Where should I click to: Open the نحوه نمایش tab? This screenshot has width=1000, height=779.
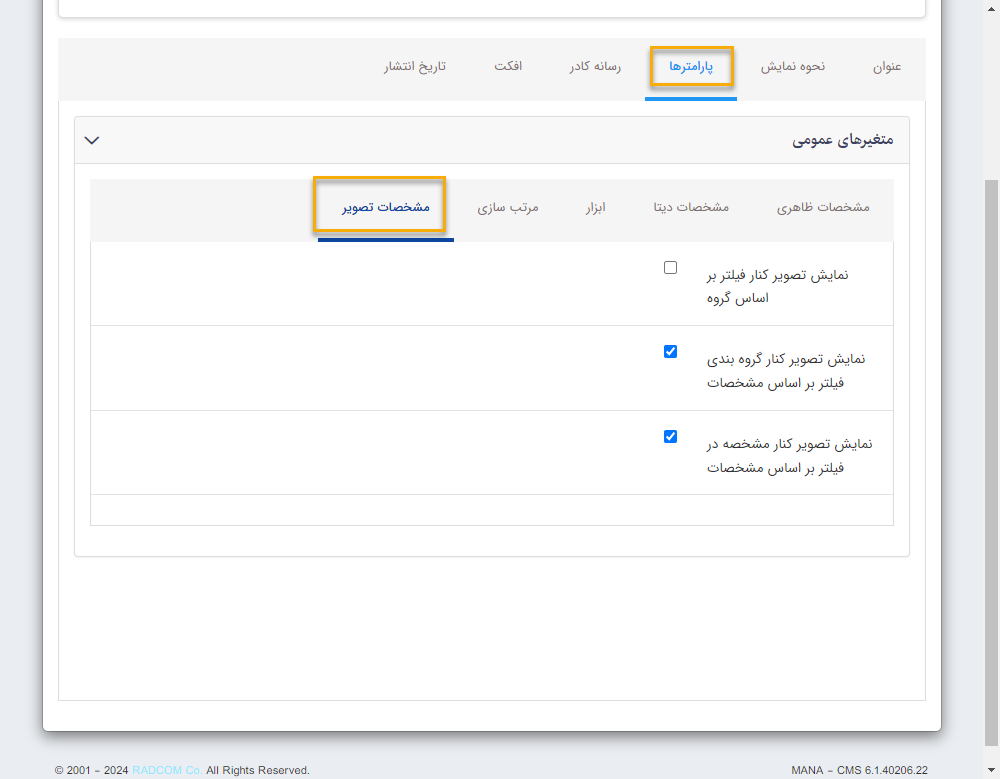(x=793, y=67)
